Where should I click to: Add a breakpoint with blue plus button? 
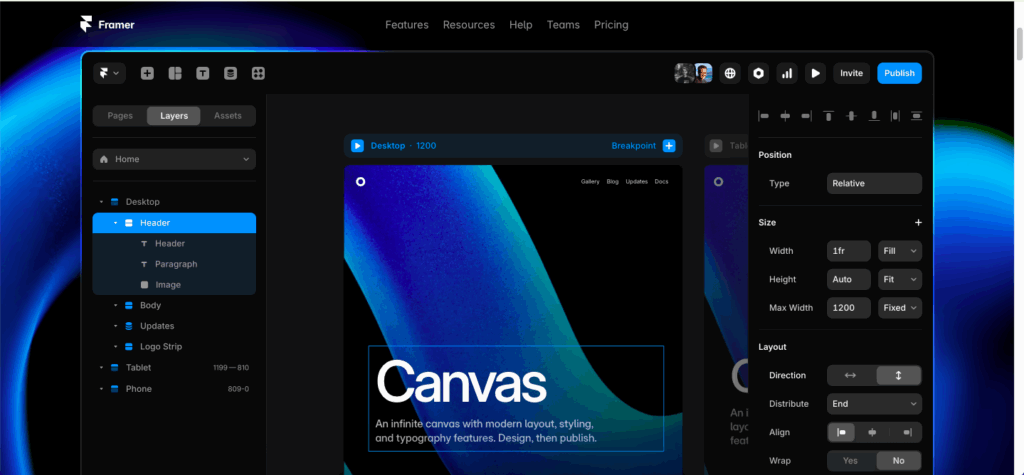pos(669,146)
